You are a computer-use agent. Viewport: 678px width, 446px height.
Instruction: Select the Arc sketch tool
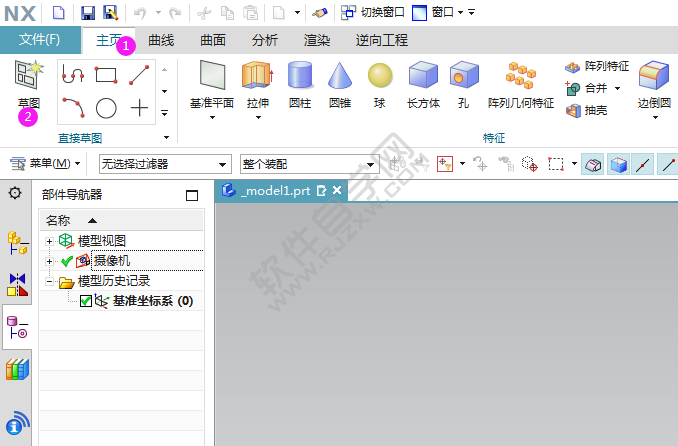pos(73,108)
